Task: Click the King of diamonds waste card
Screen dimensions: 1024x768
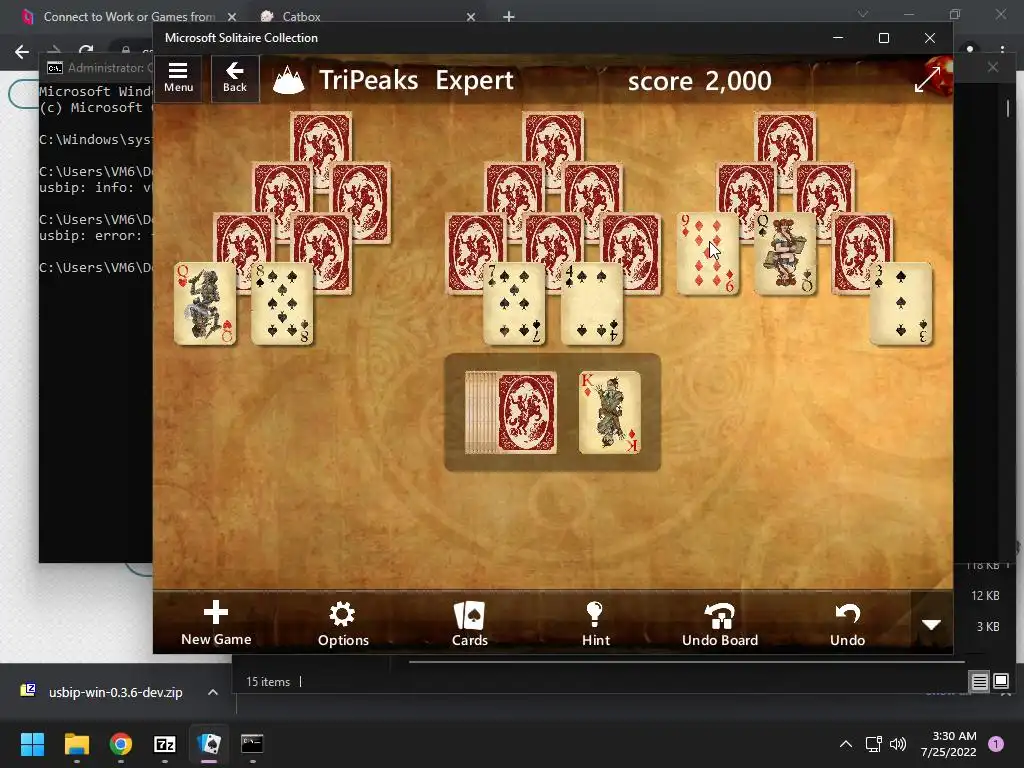Action: (609, 413)
